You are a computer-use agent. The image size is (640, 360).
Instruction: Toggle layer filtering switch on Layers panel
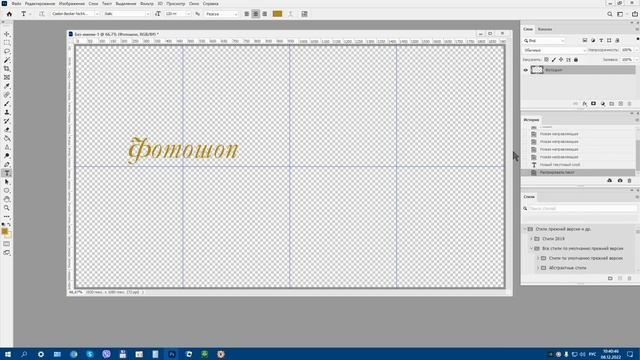pos(638,39)
